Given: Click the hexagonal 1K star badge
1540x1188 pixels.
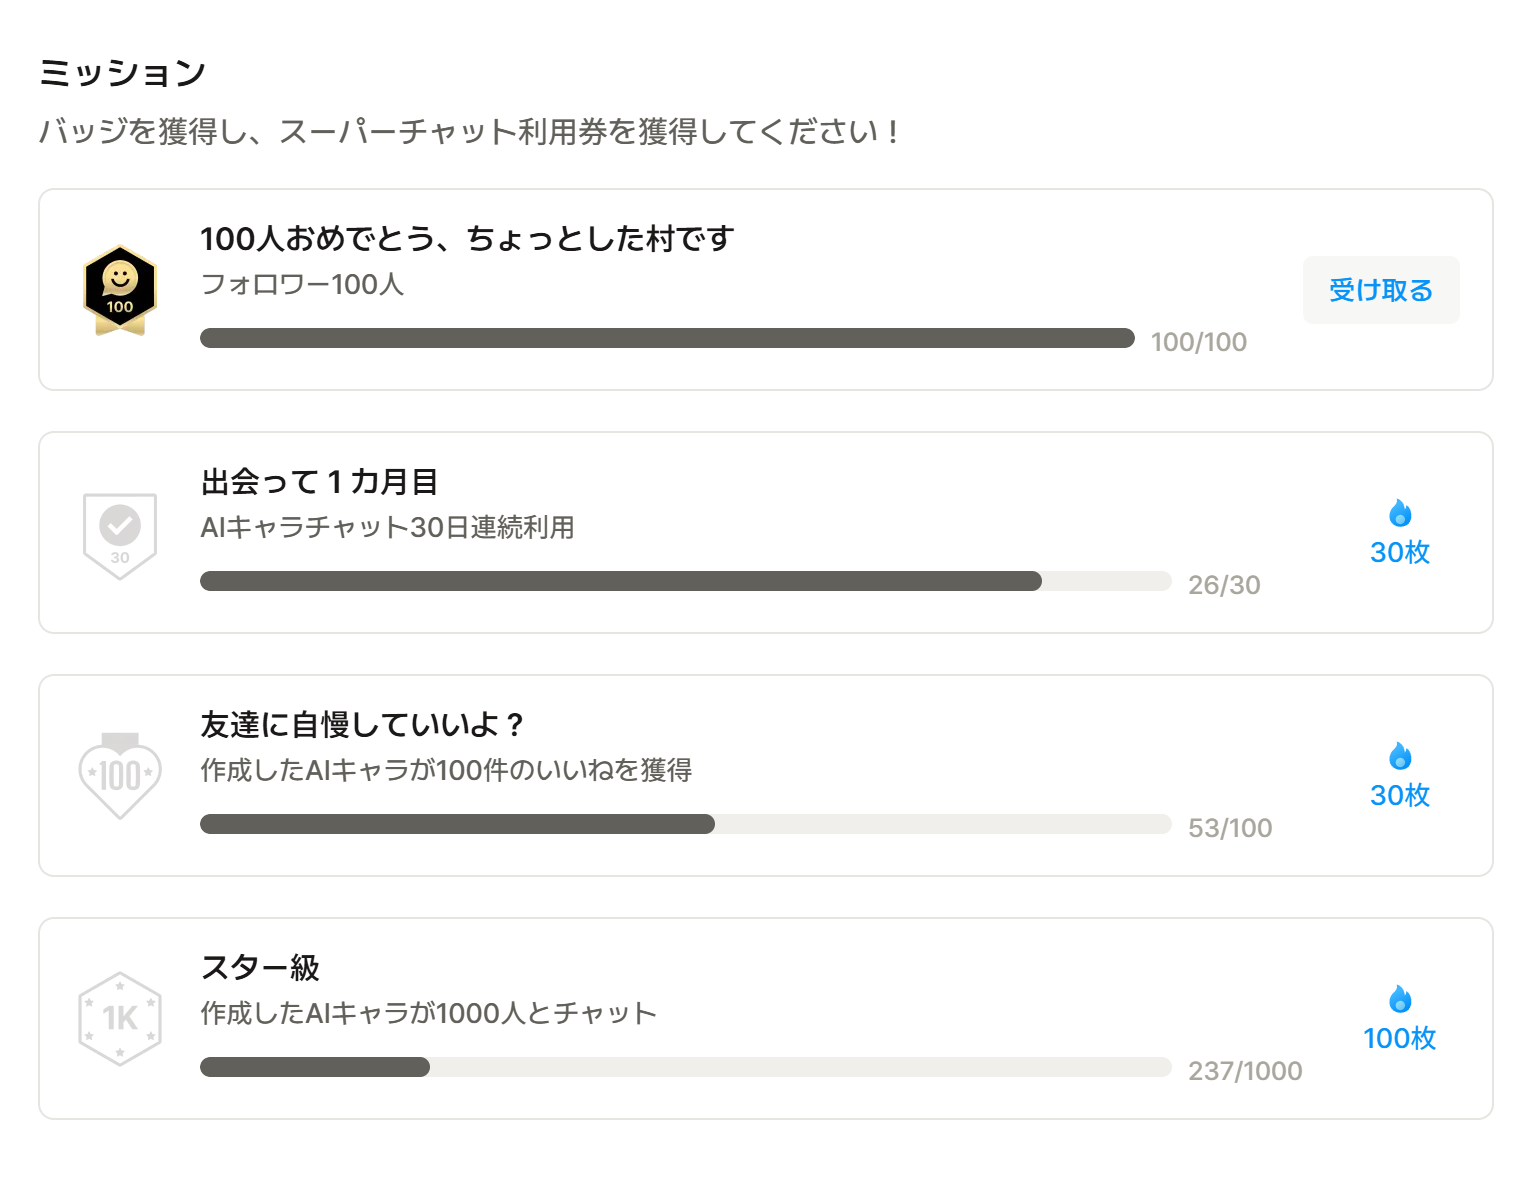Looking at the screenshot, I should click(120, 1019).
